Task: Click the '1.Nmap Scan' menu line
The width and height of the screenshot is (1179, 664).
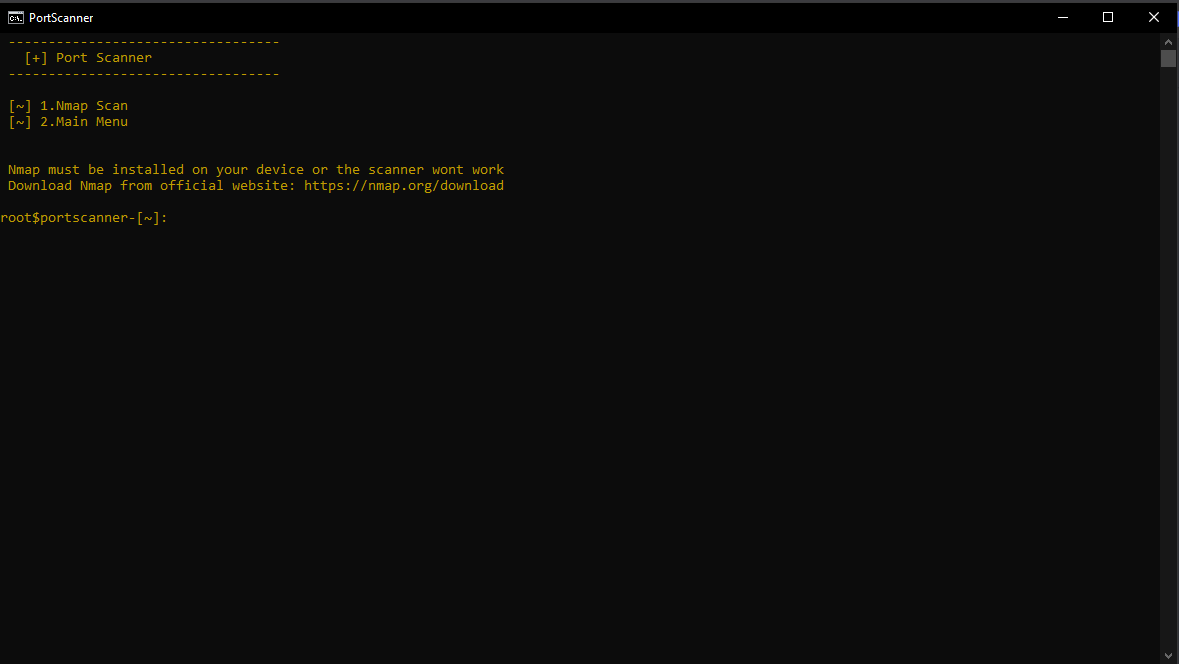Action: click(x=68, y=106)
